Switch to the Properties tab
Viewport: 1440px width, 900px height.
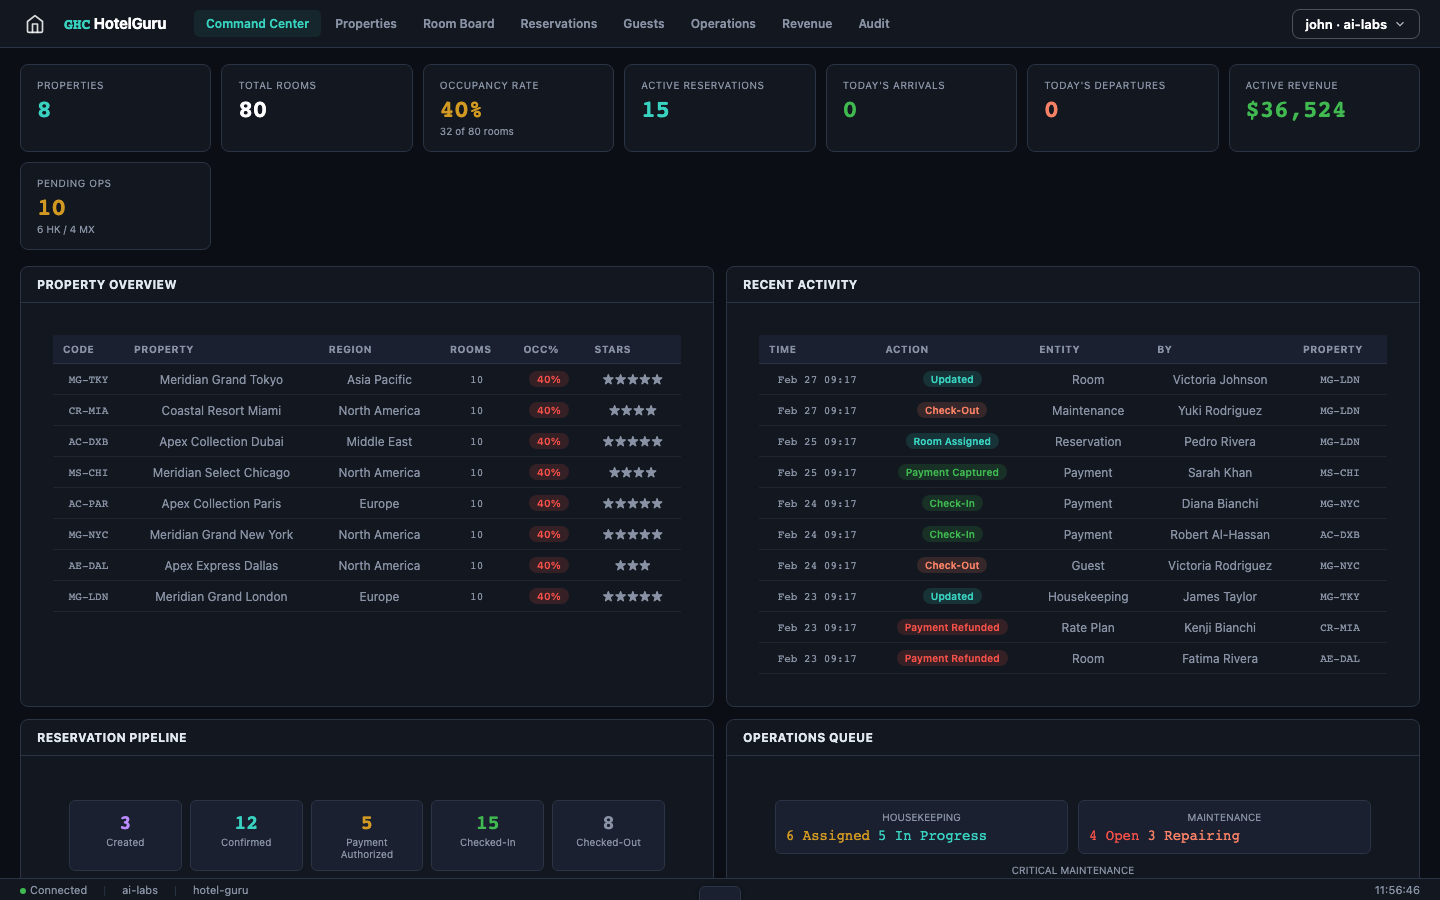click(366, 23)
